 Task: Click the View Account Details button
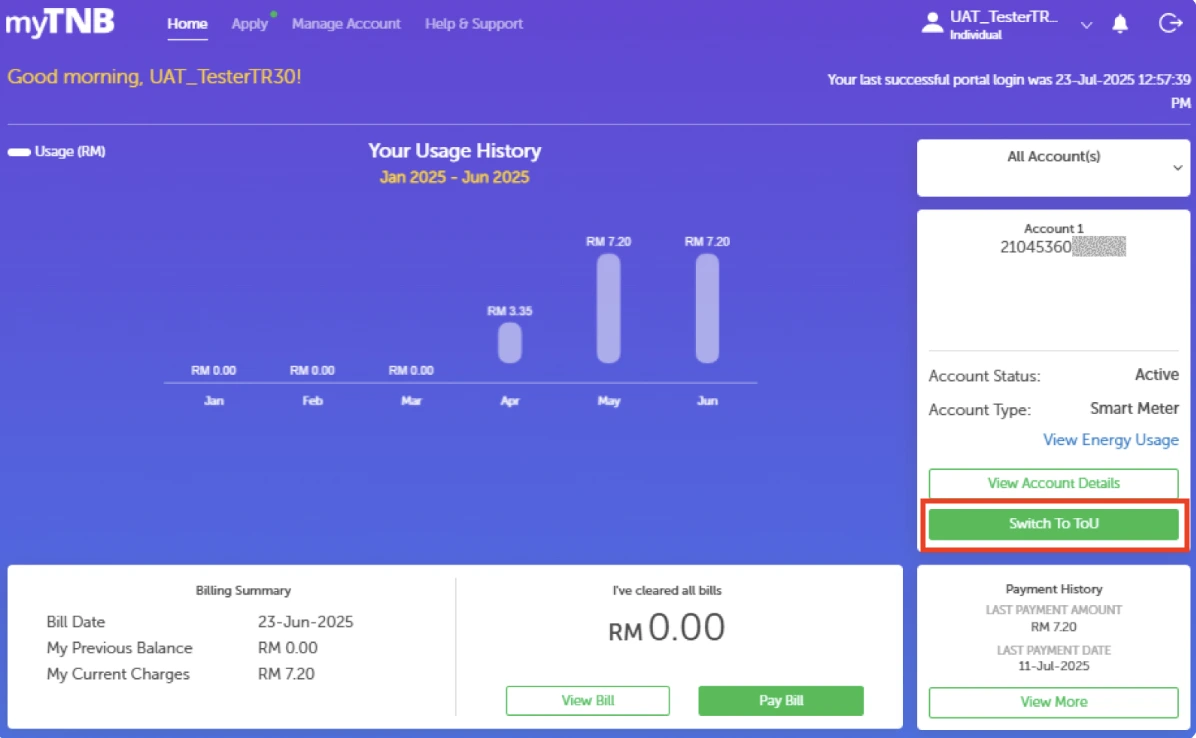[1053, 483]
